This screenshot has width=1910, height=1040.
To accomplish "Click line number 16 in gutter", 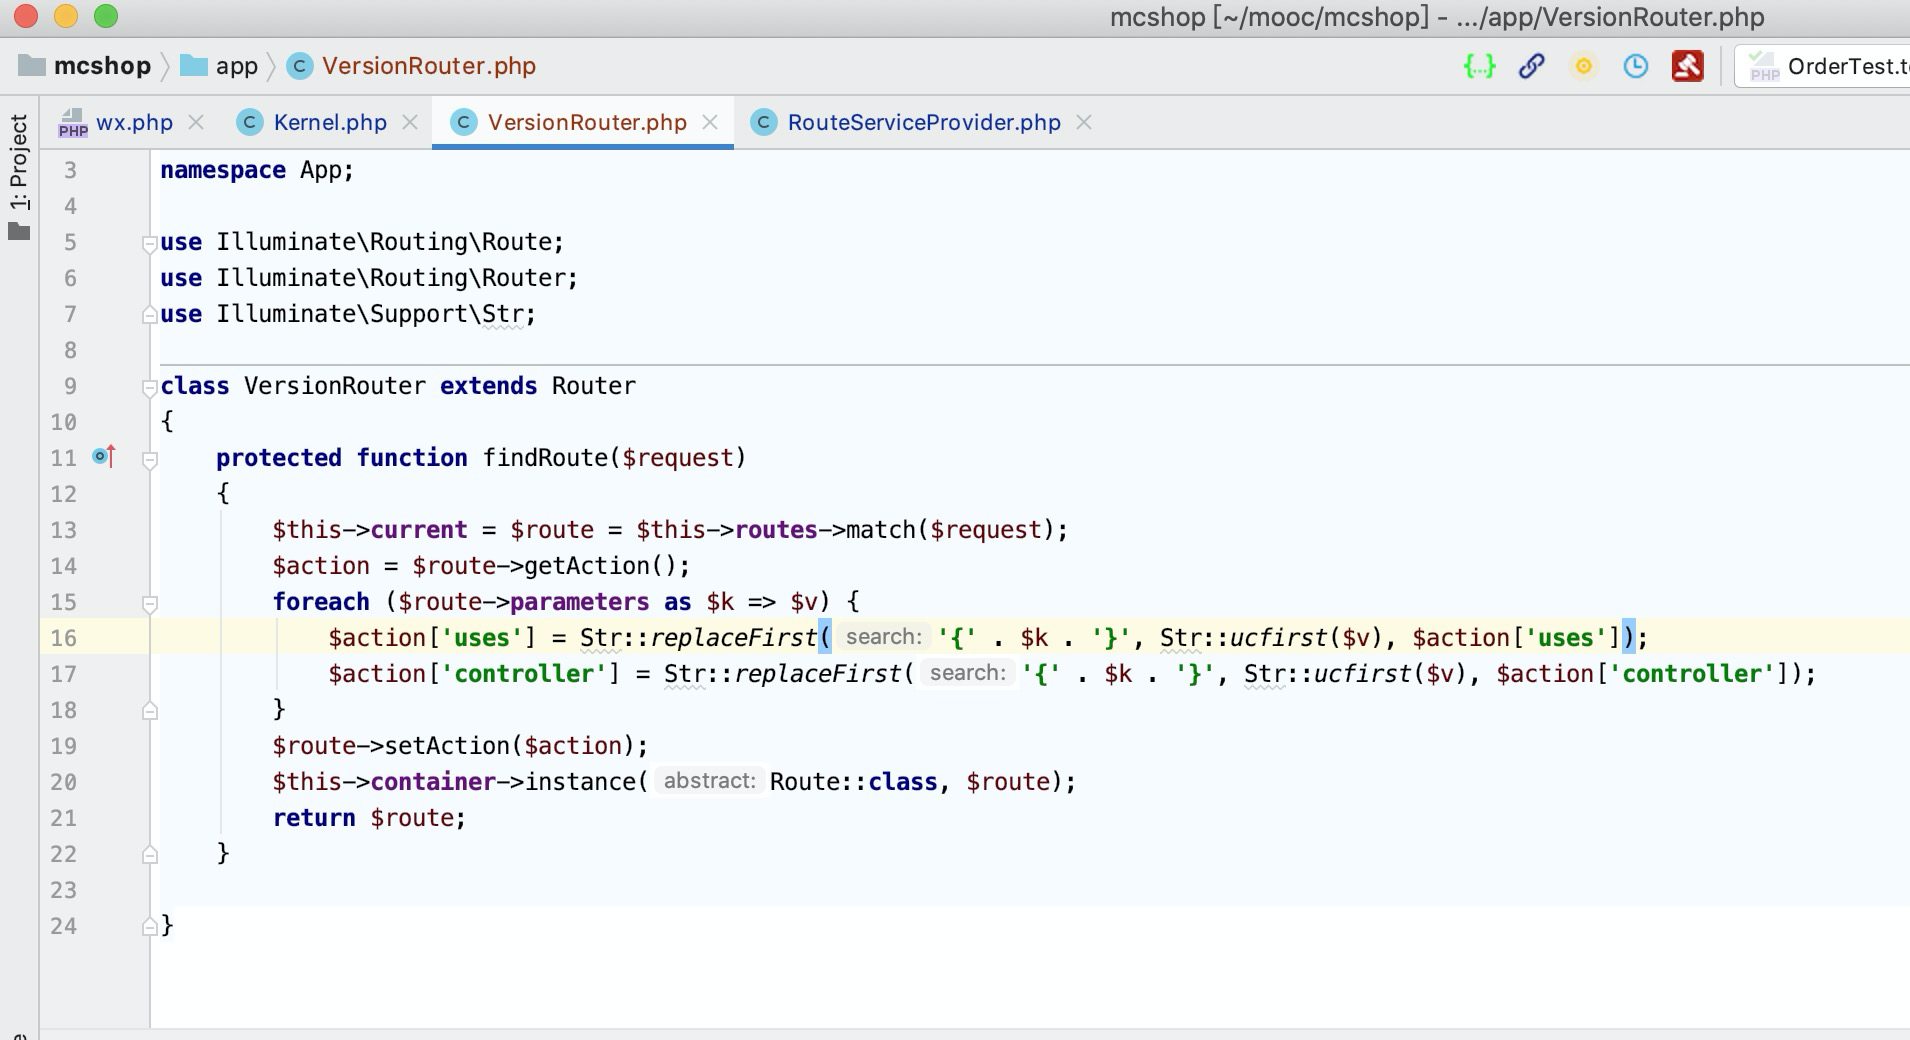I will (x=63, y=638).
